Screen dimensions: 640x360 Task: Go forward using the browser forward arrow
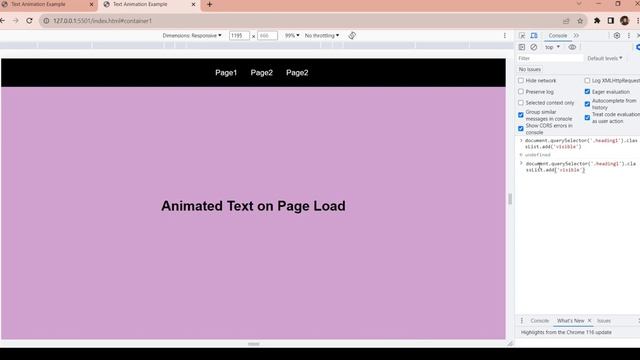click(x=16, y=20)
